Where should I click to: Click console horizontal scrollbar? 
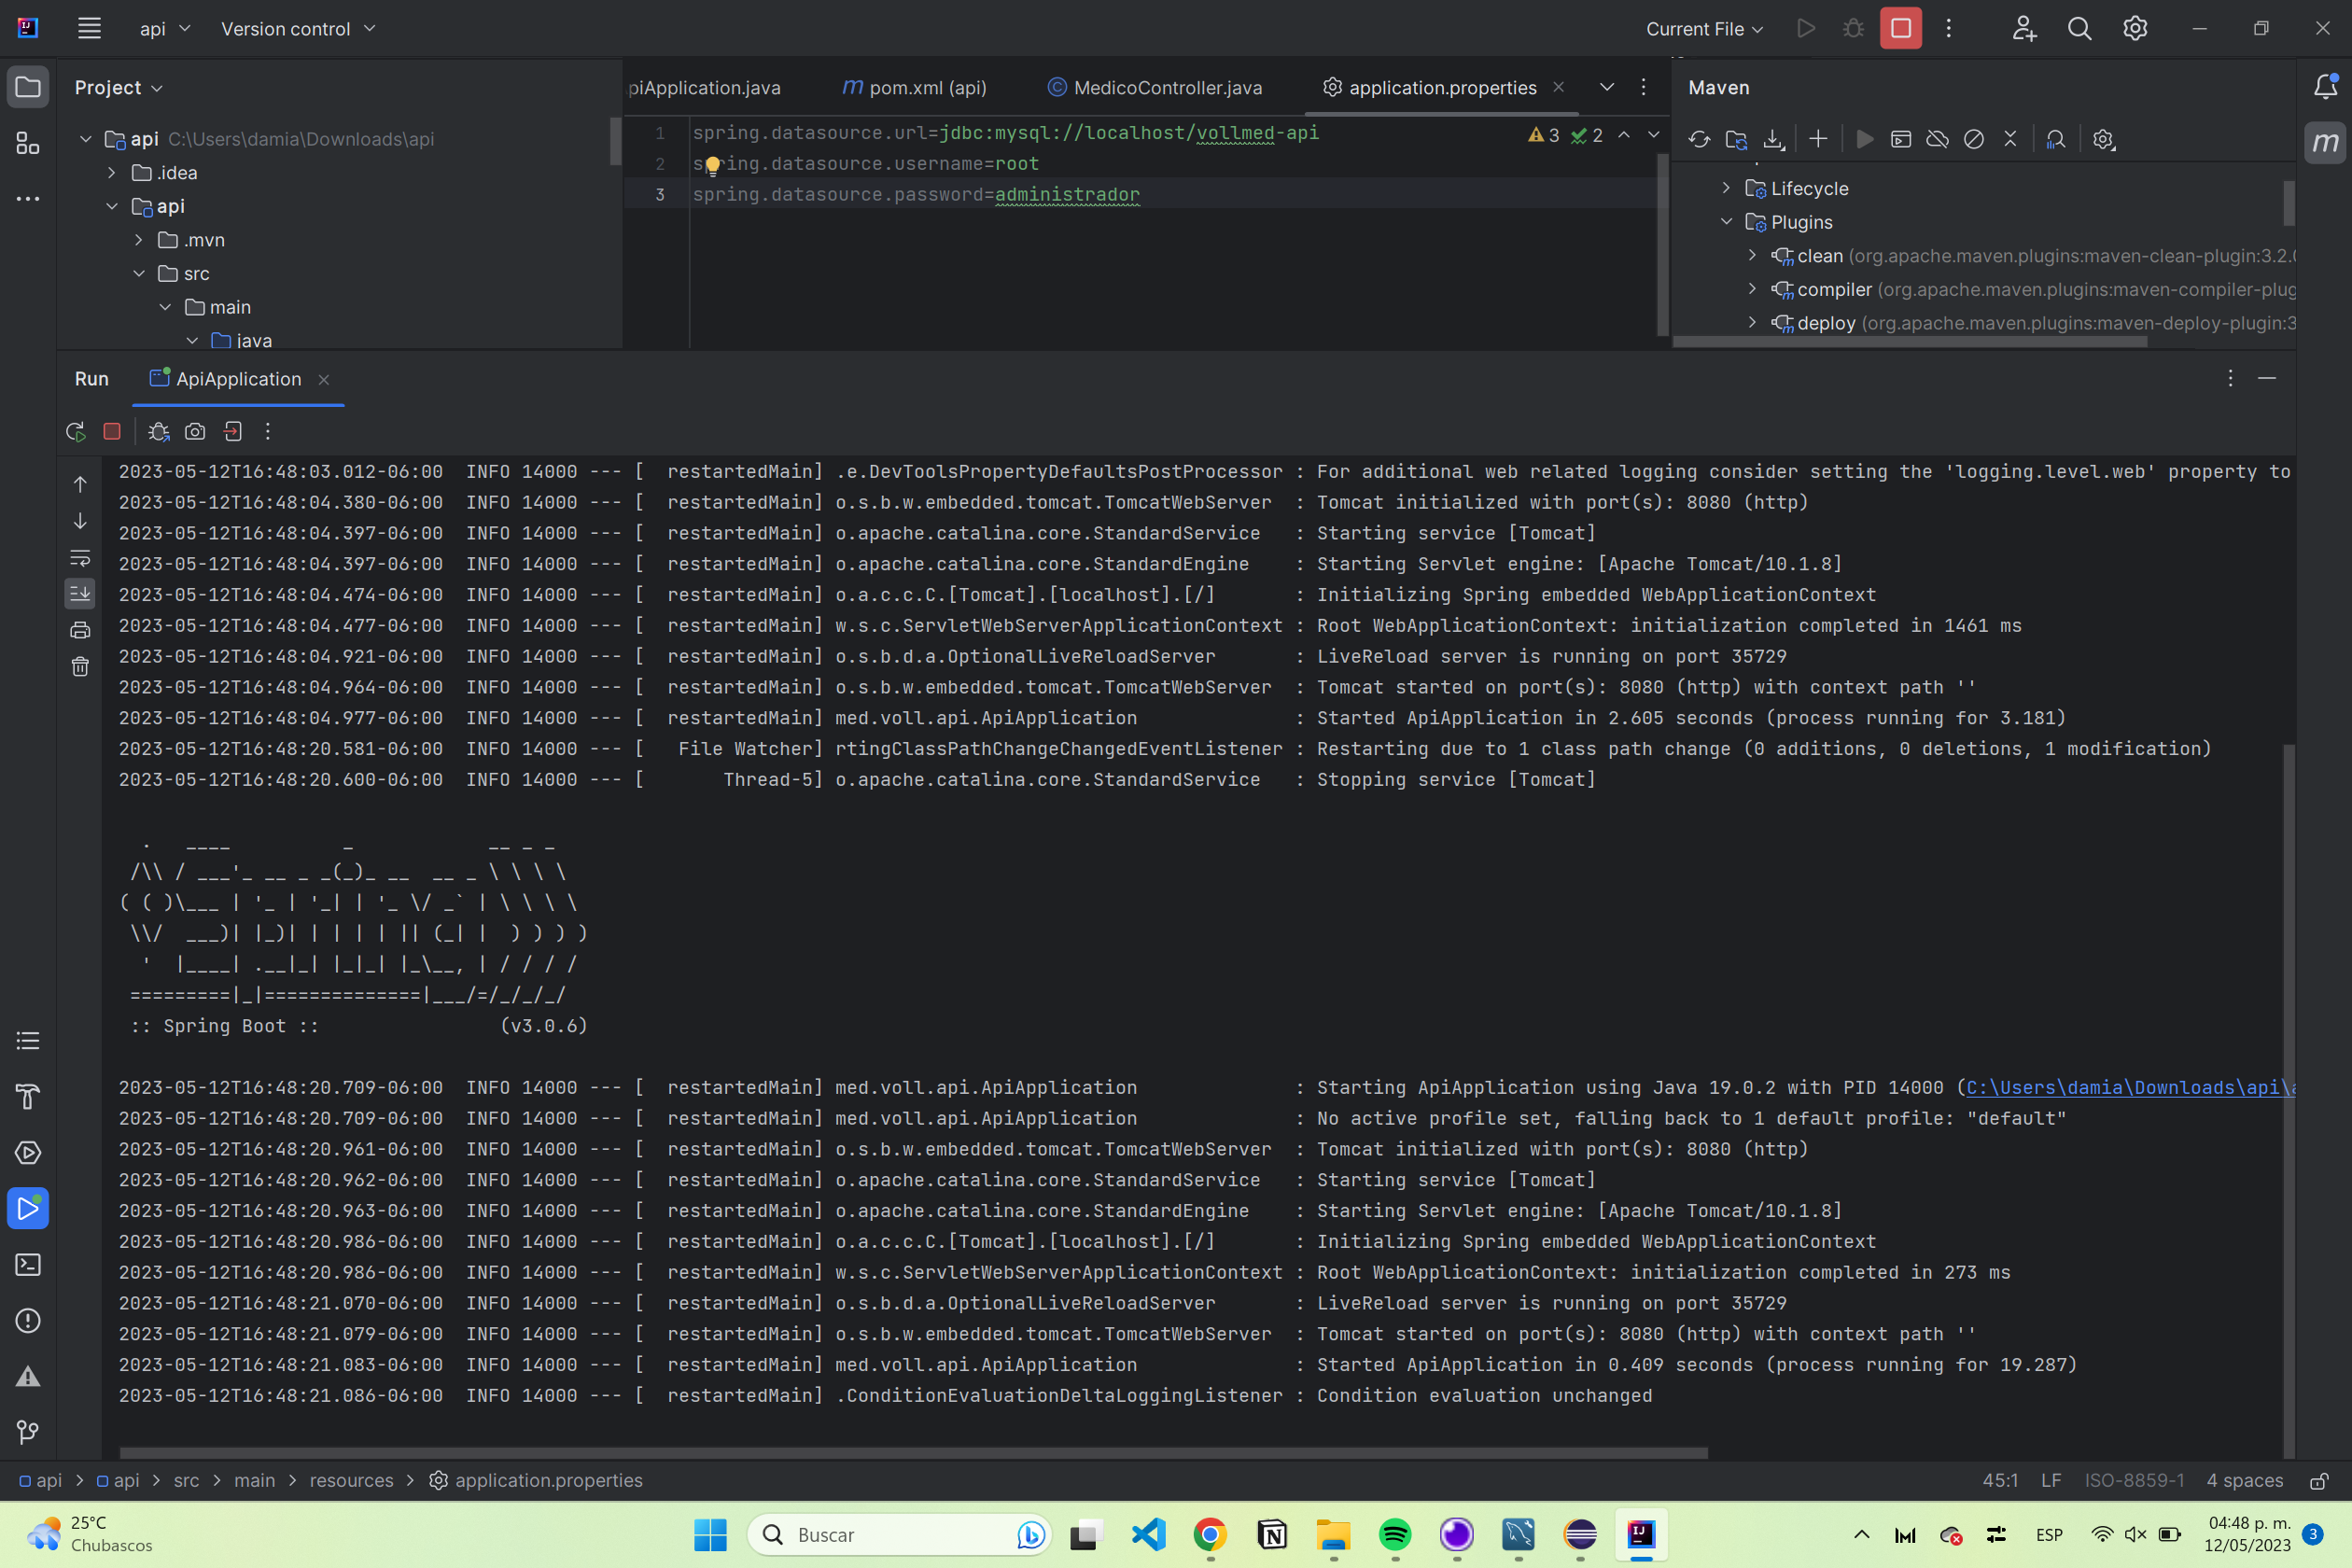pos(913,1452)
